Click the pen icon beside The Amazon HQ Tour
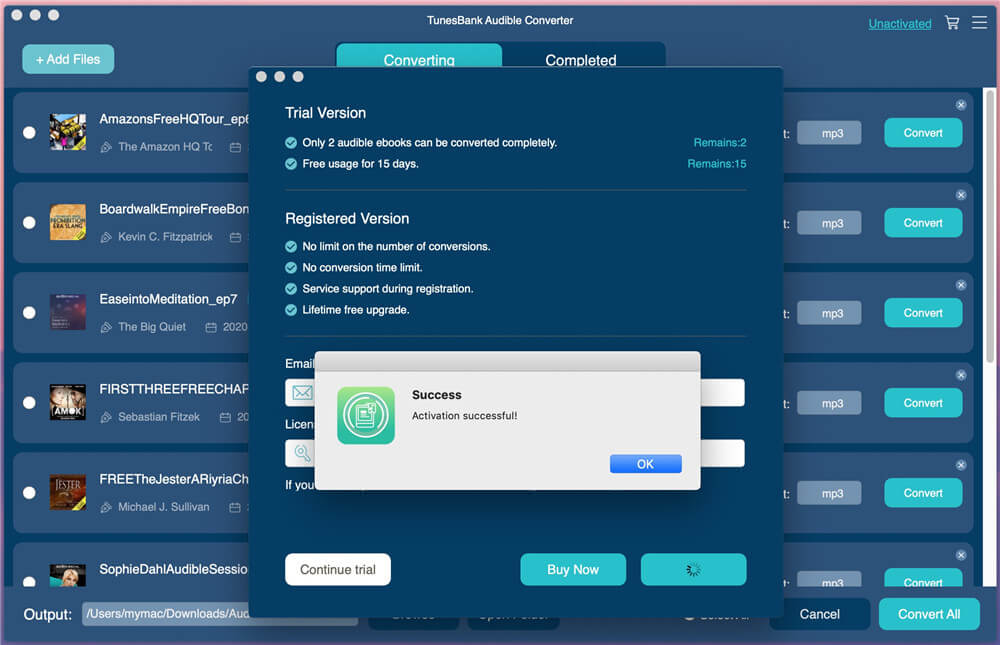The image size is (1000, 645). click(x=106, y=147)
